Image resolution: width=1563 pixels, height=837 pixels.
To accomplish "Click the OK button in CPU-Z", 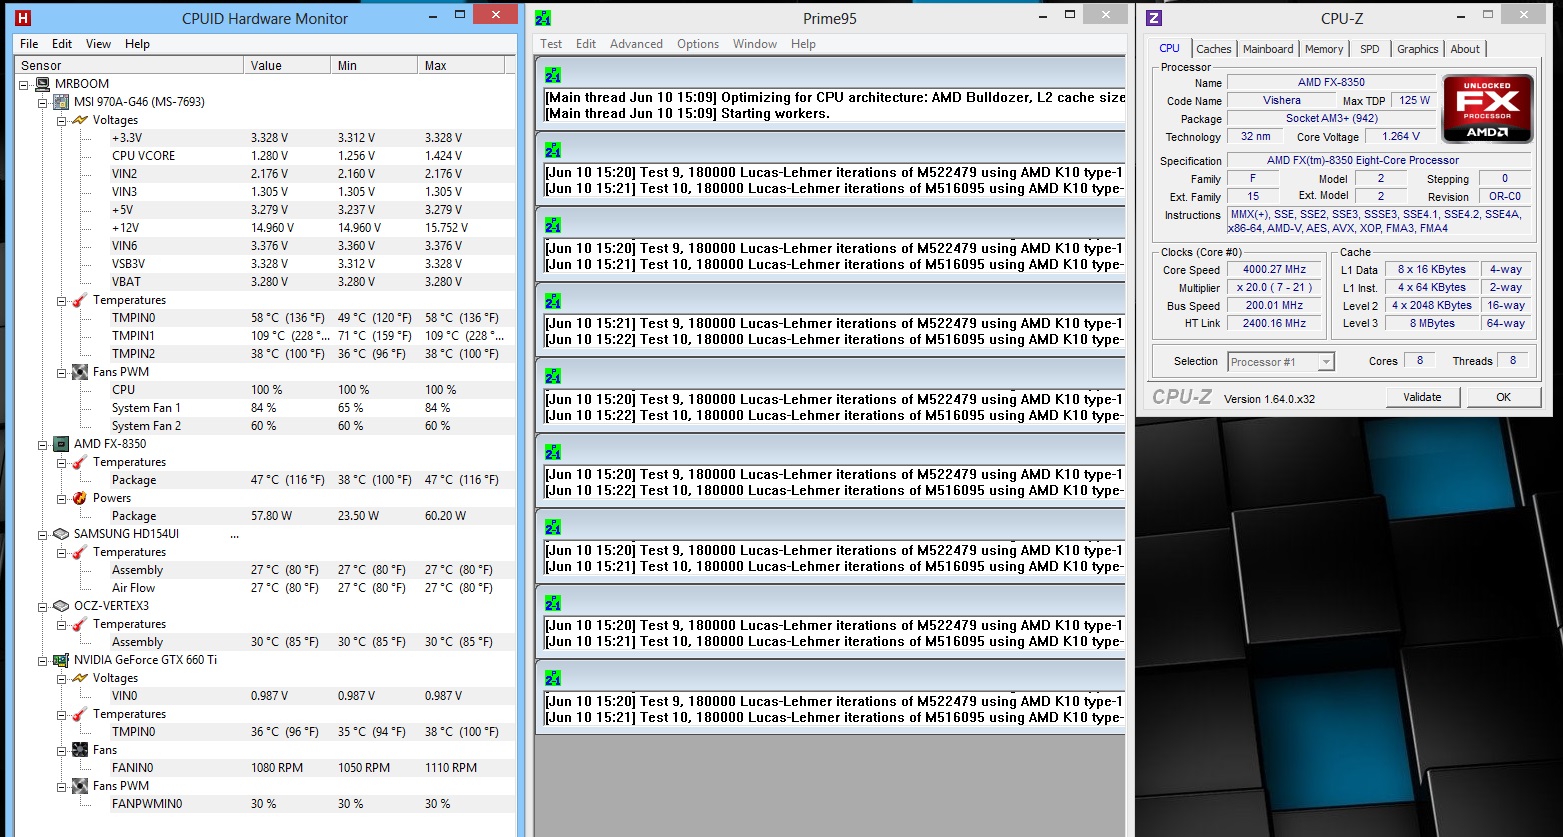I will [x=1503, y=397].
